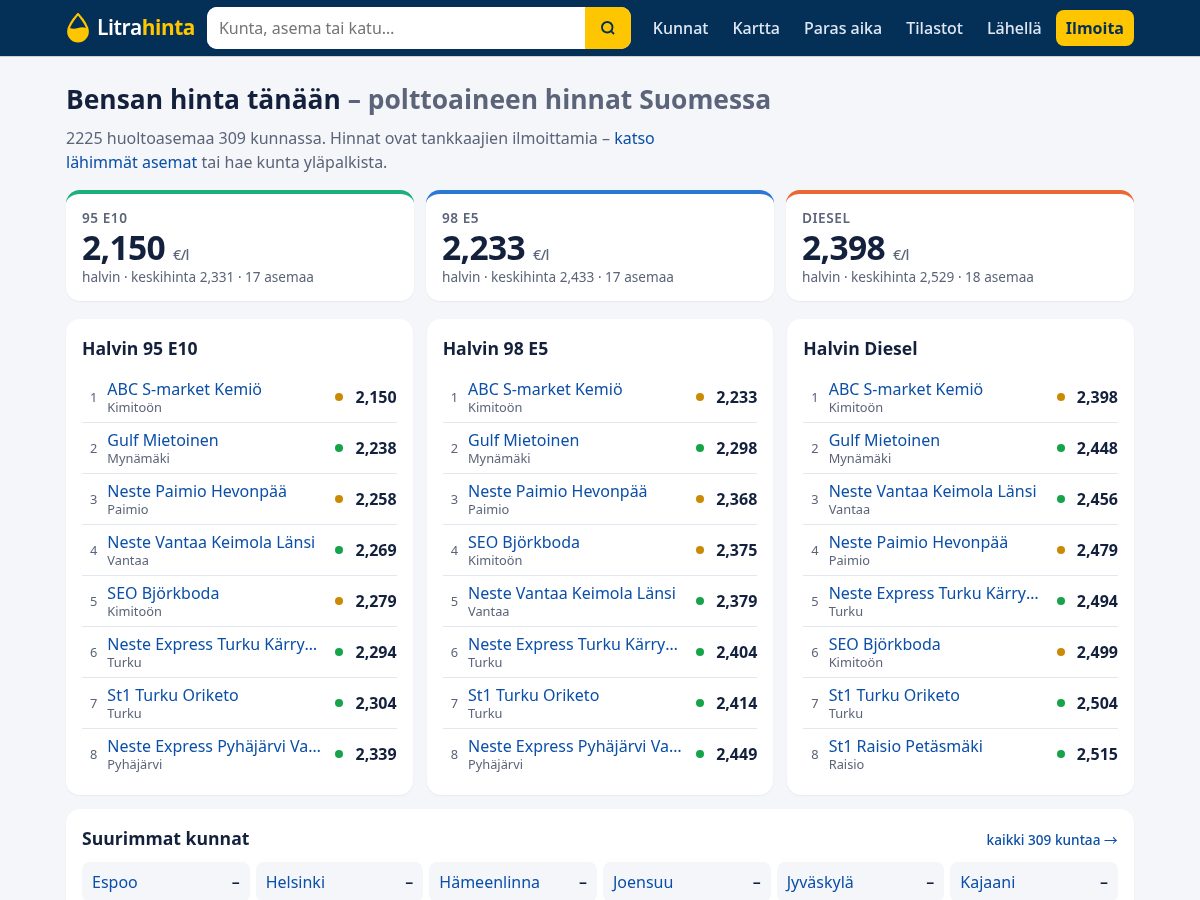The height and width of the screenshot is (900, 1200).
Task: Open Neste Vantaa Keimola Länsi in Diesel list
Action: (933, 491)
